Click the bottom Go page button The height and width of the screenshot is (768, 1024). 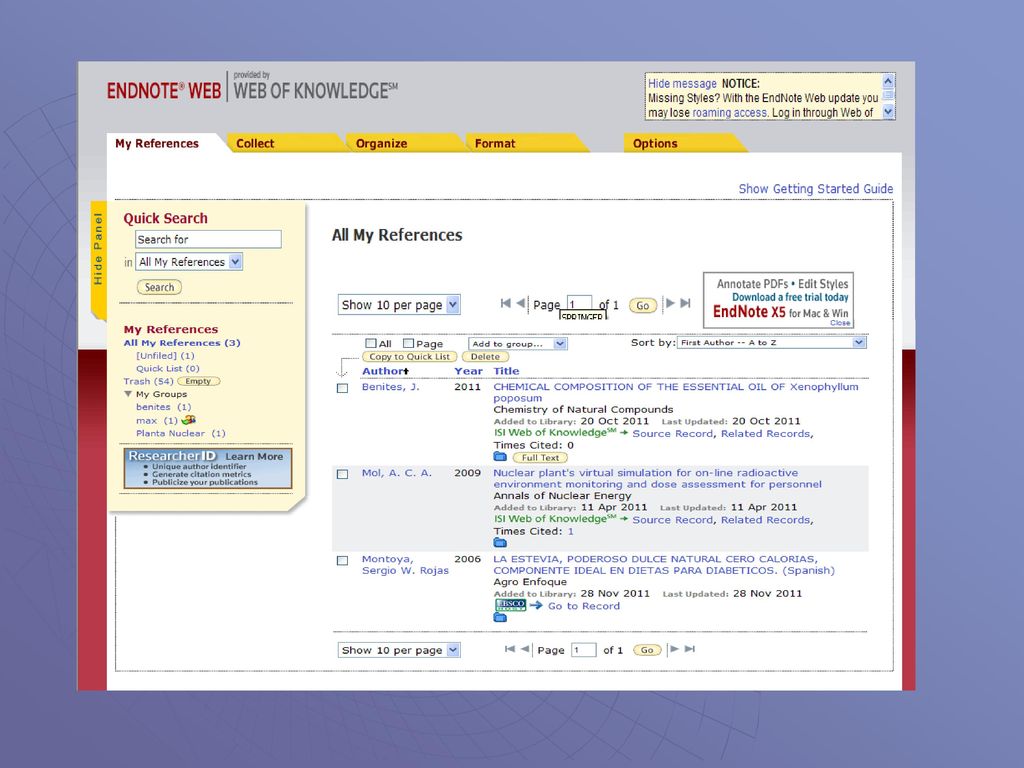pos(647,650)
